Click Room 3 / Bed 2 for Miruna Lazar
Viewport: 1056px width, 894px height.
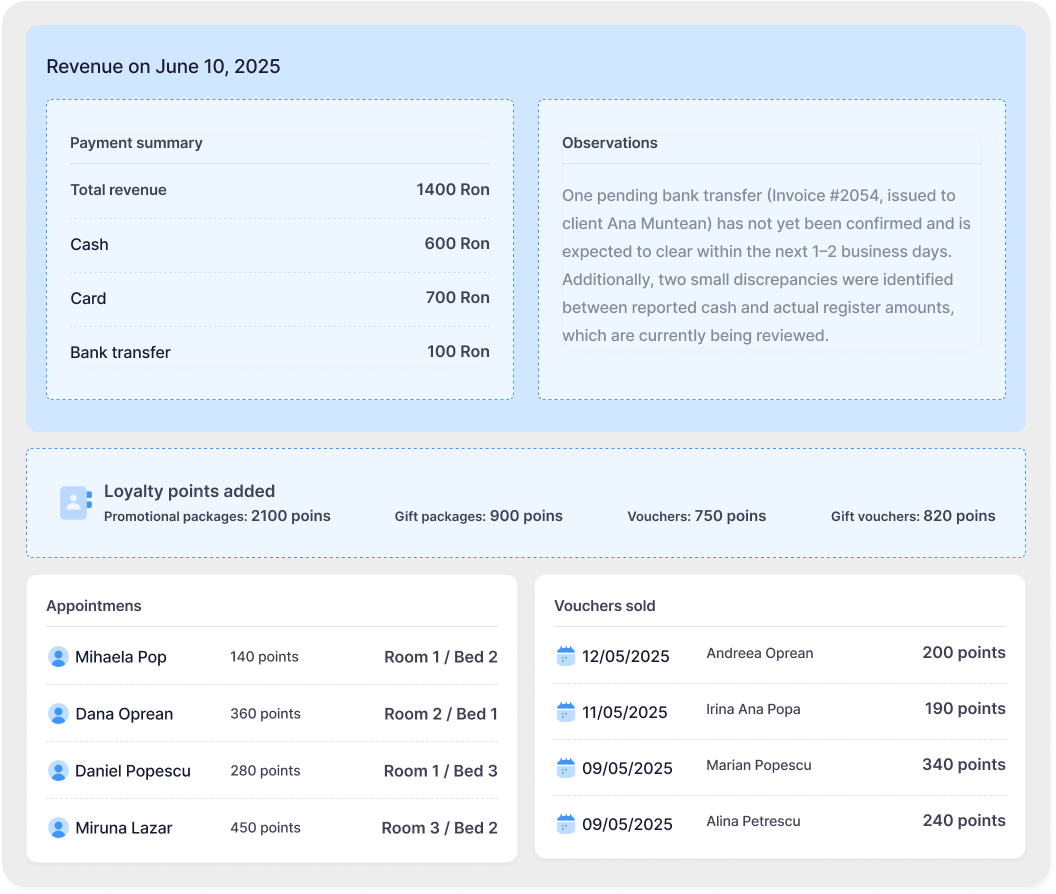pos(439,828)
